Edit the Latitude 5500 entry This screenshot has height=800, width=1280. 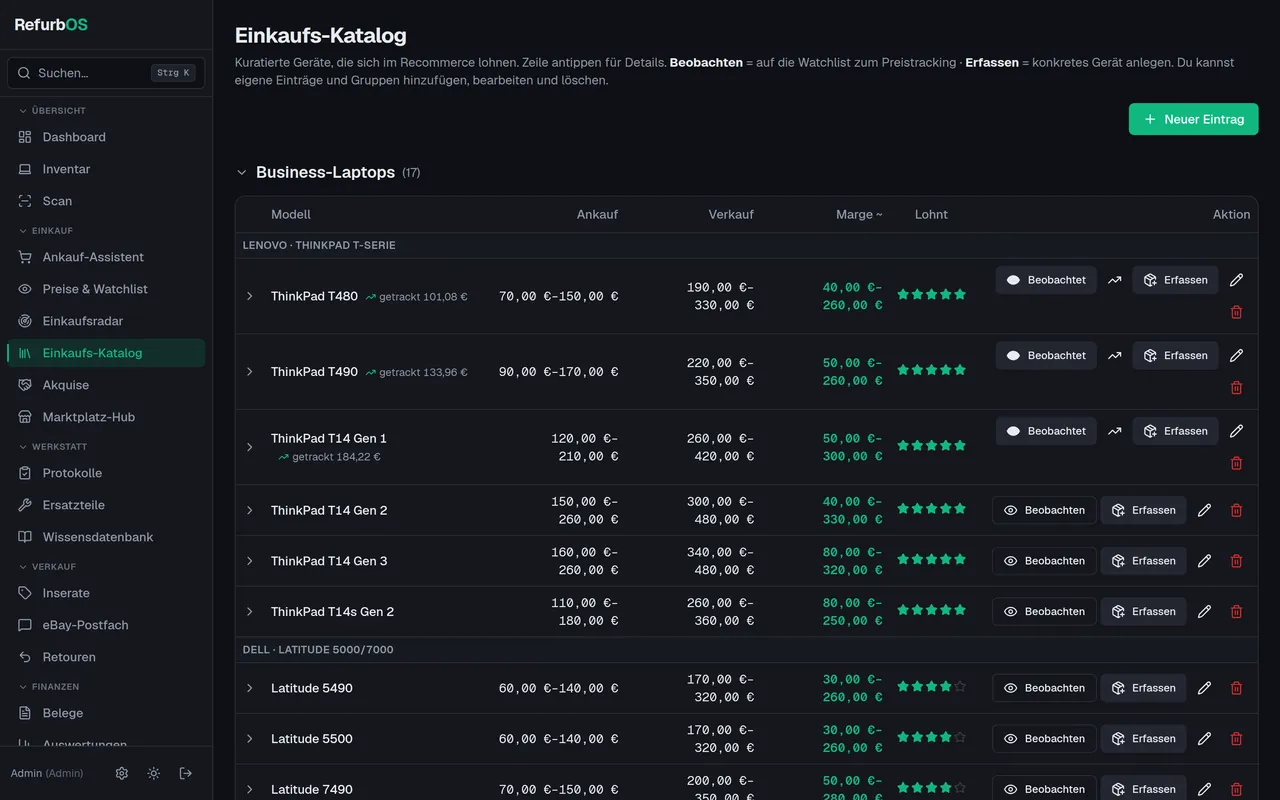(1204, 739)
